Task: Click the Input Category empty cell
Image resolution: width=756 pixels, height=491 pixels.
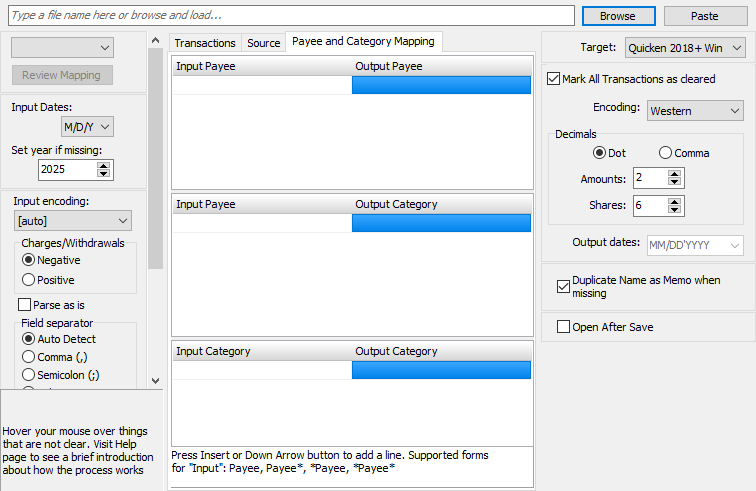Action: [x=262, y=370]
